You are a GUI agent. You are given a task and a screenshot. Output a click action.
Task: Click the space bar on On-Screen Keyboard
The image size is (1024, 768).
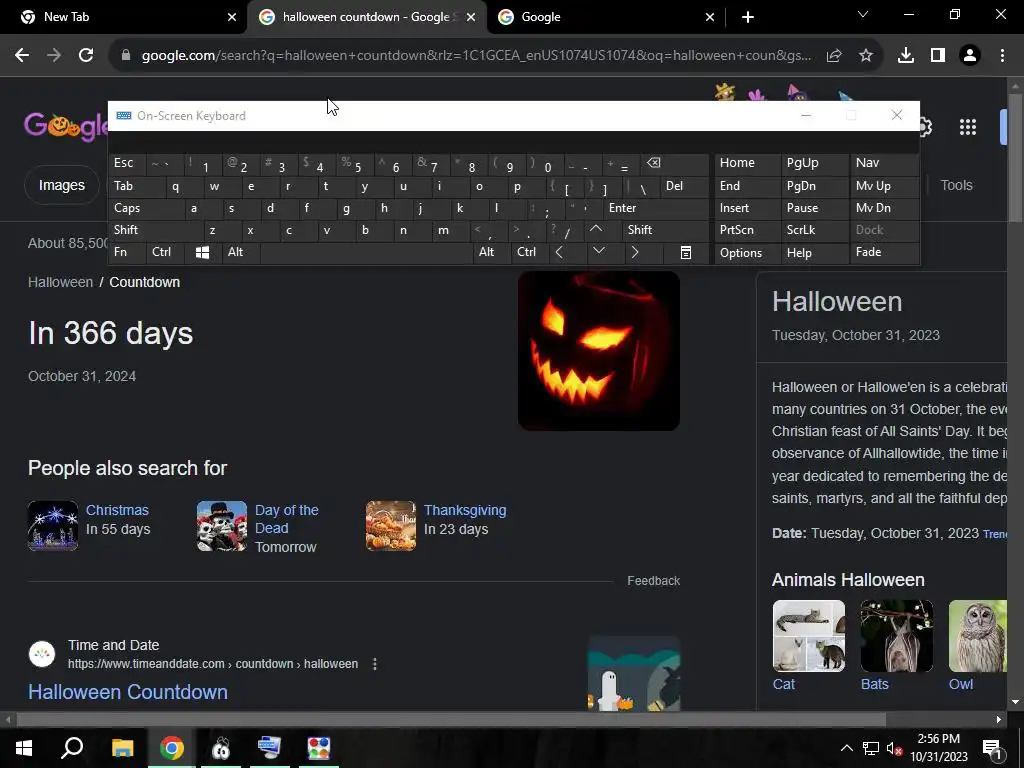click(366, 253)
